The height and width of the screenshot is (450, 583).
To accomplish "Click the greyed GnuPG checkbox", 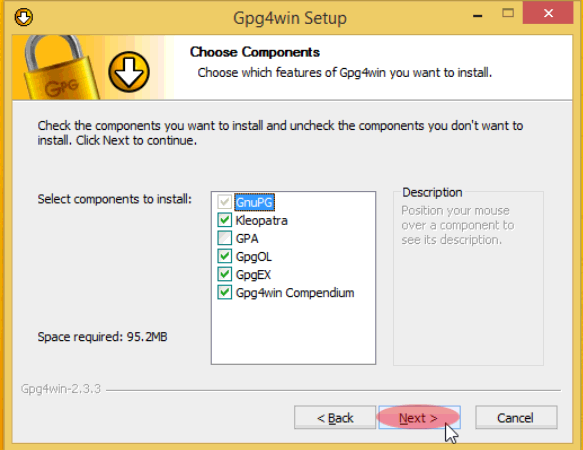I will tap(225, 202).
